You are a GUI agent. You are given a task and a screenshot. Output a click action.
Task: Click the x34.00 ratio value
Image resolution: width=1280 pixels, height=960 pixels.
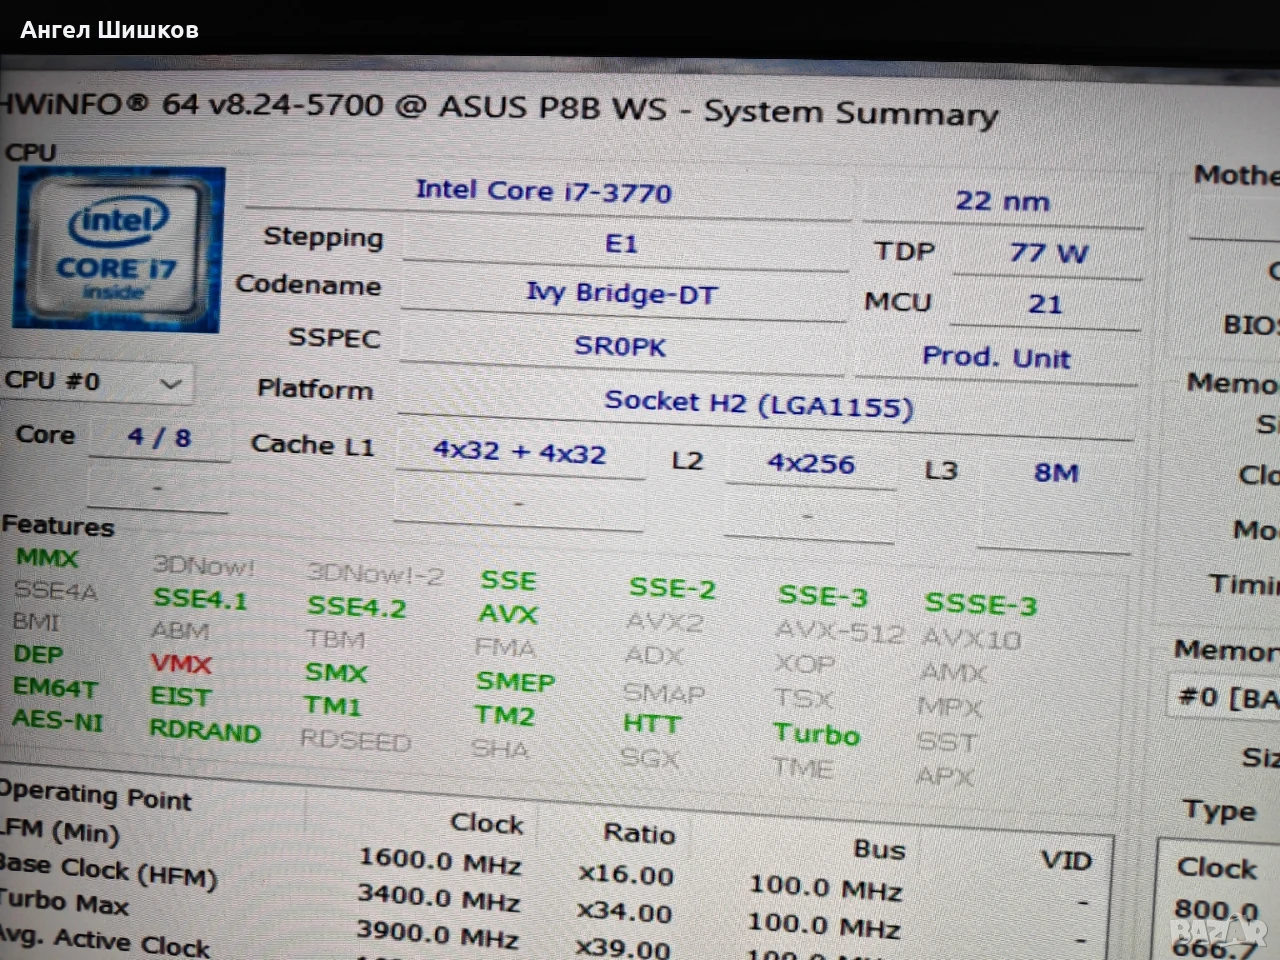[x=624, y=911]
